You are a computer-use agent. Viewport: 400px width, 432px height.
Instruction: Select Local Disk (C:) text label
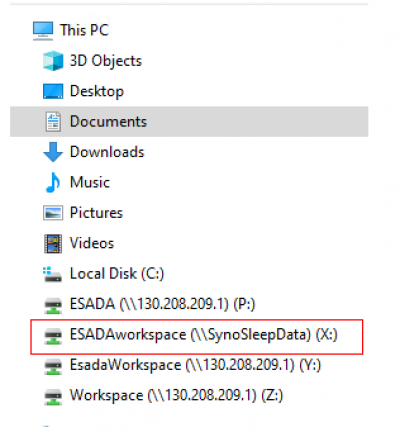117,274
